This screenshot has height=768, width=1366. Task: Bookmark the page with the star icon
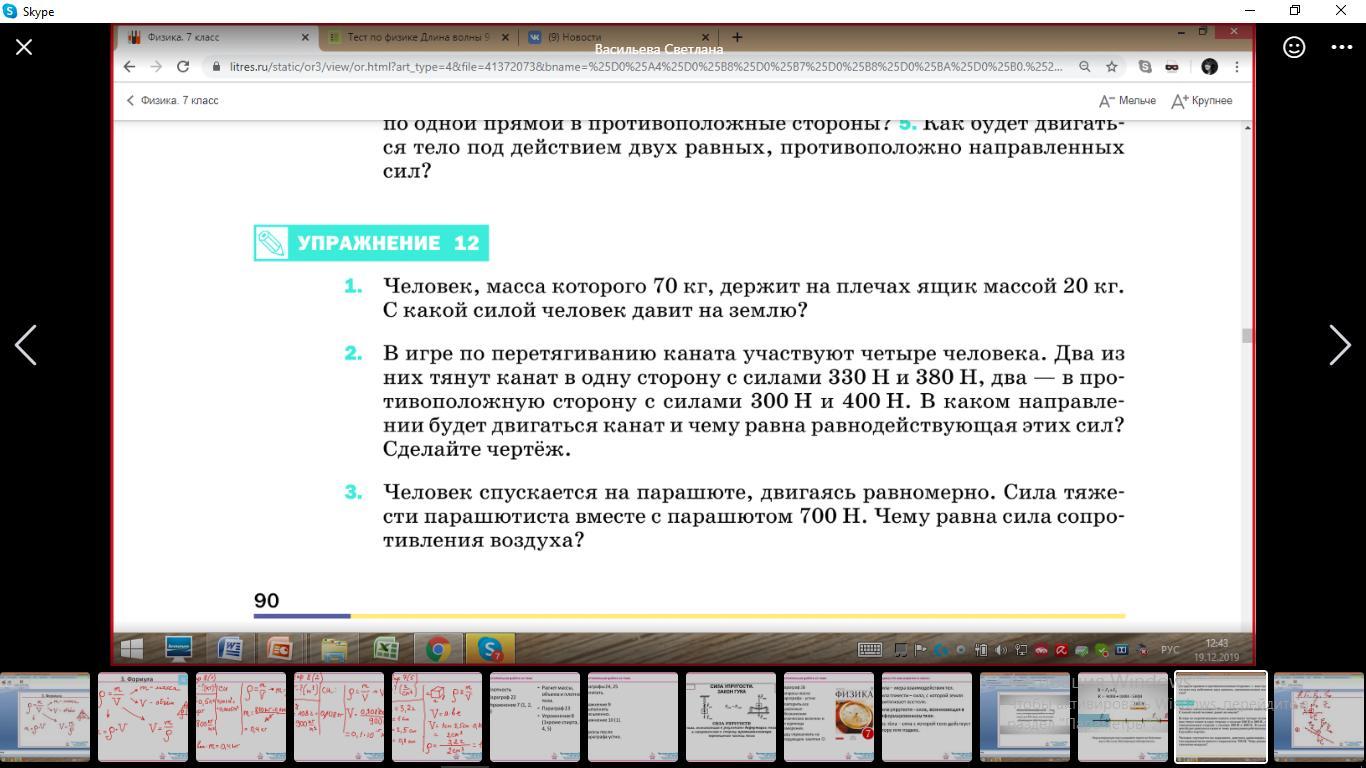coord(1111,66)
